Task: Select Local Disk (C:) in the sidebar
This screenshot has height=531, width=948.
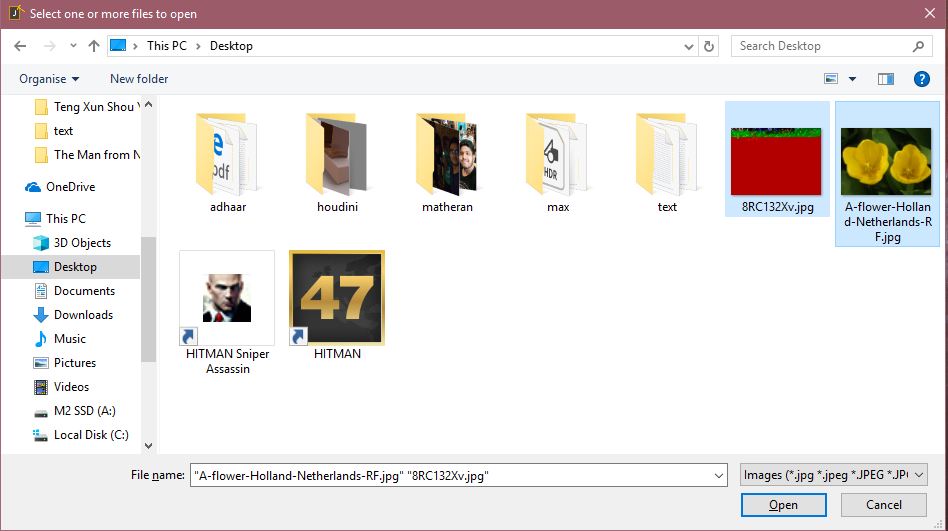Action: coord(90,435)
